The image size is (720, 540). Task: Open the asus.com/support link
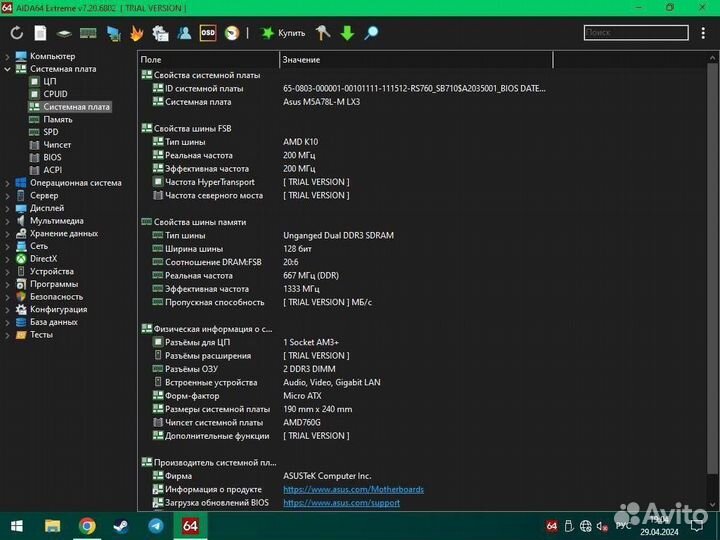click(341, 503)
